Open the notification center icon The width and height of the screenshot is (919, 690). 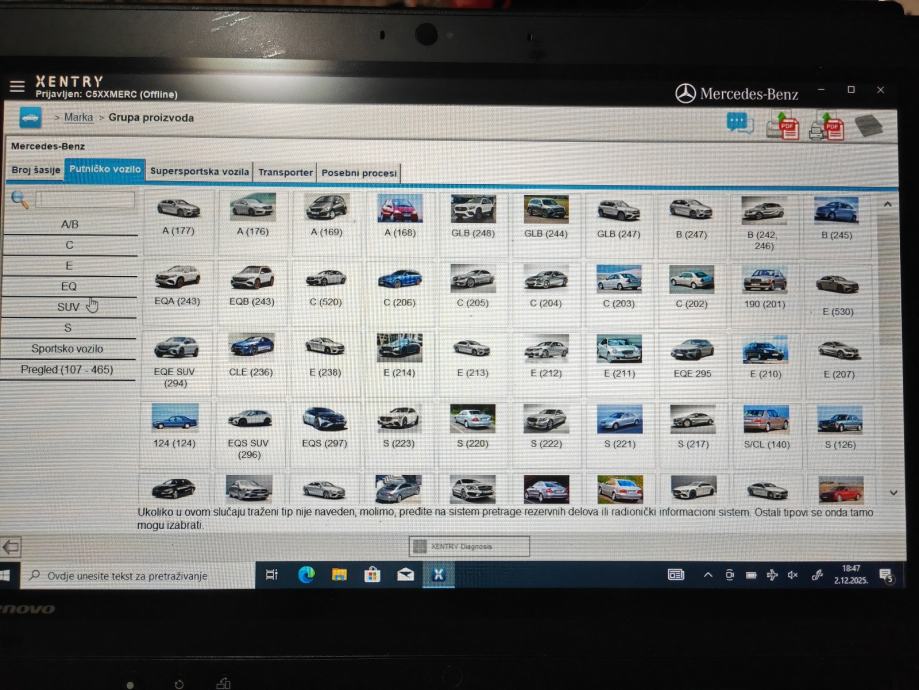tap(886, 576)
